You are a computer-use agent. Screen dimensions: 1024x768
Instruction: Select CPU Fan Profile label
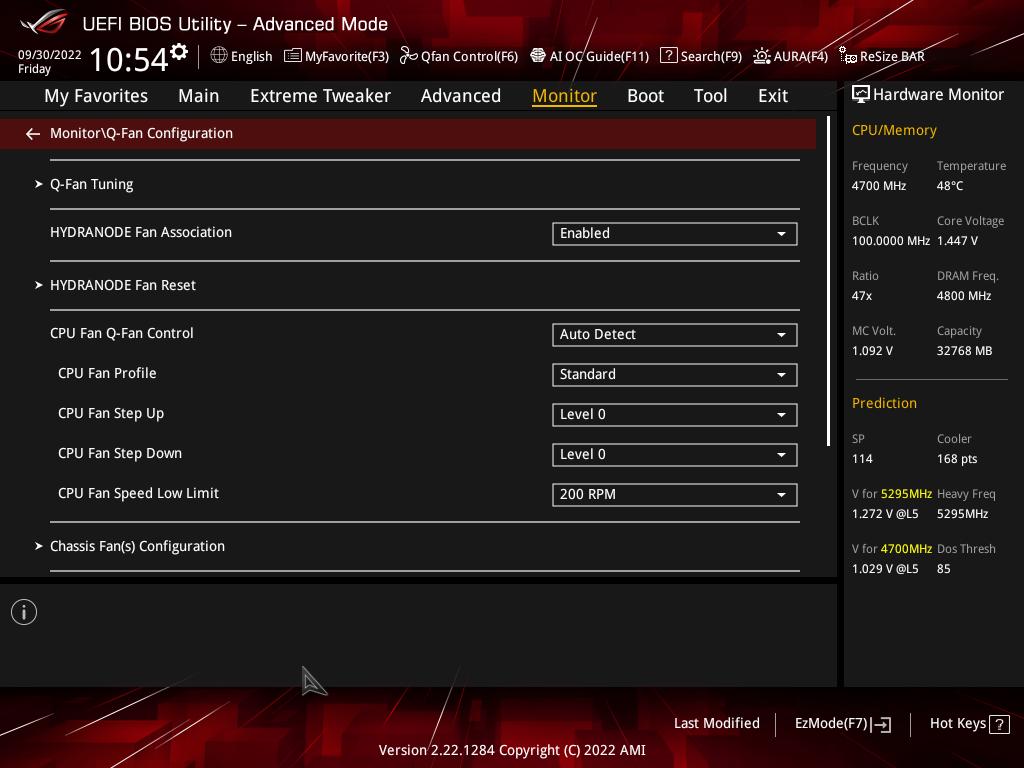coord(107,374)
